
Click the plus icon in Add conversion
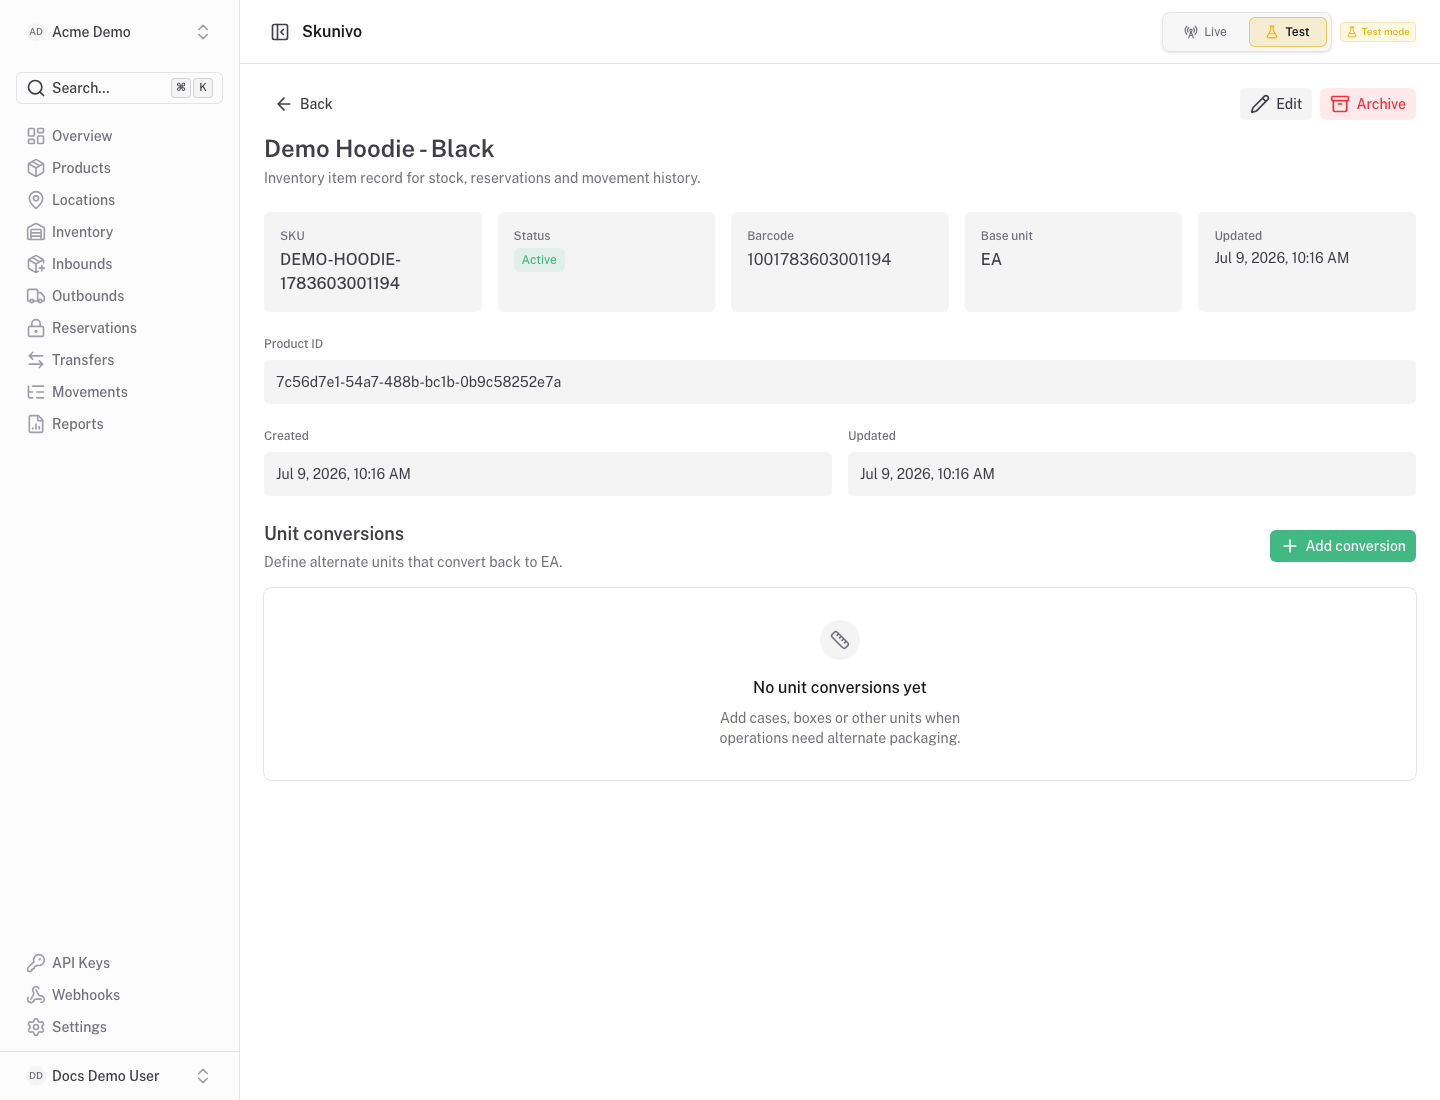point(1290,546)
